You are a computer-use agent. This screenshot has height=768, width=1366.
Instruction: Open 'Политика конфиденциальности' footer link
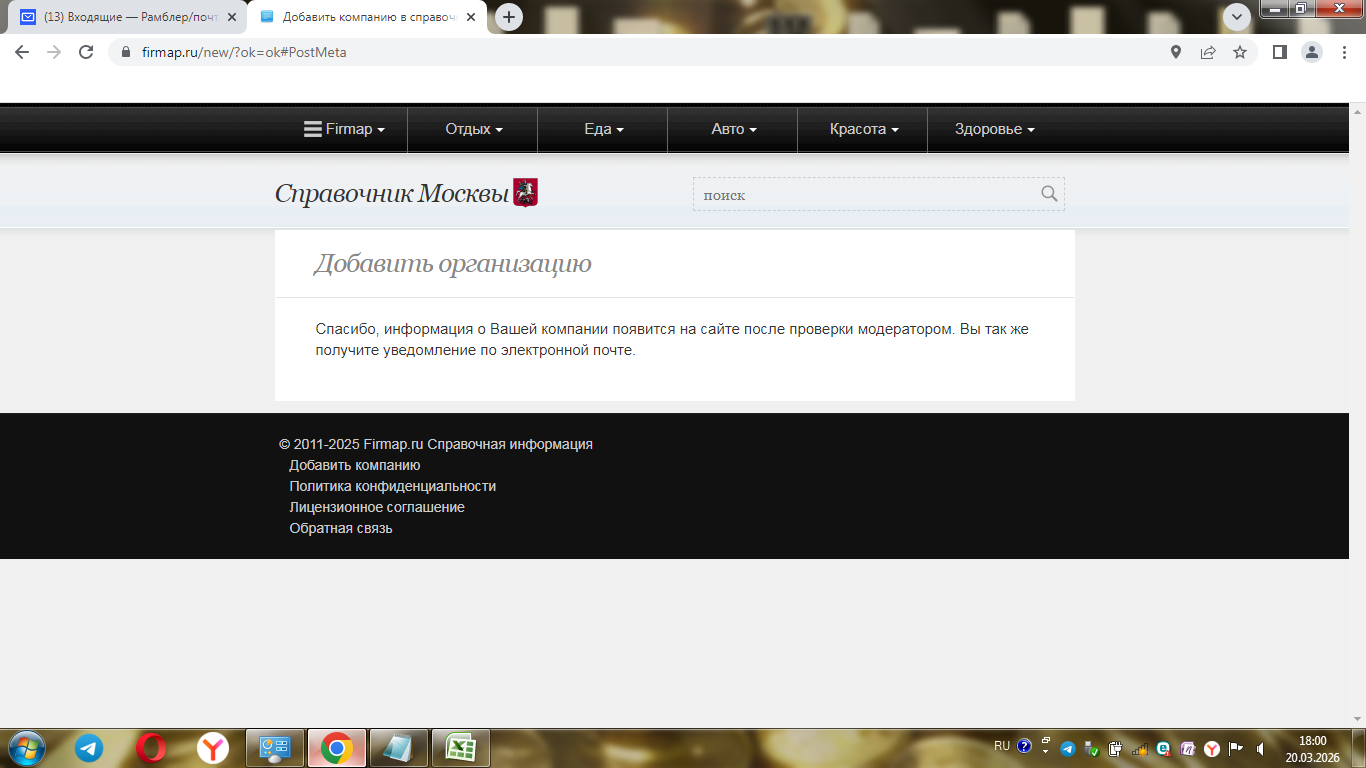393,486
